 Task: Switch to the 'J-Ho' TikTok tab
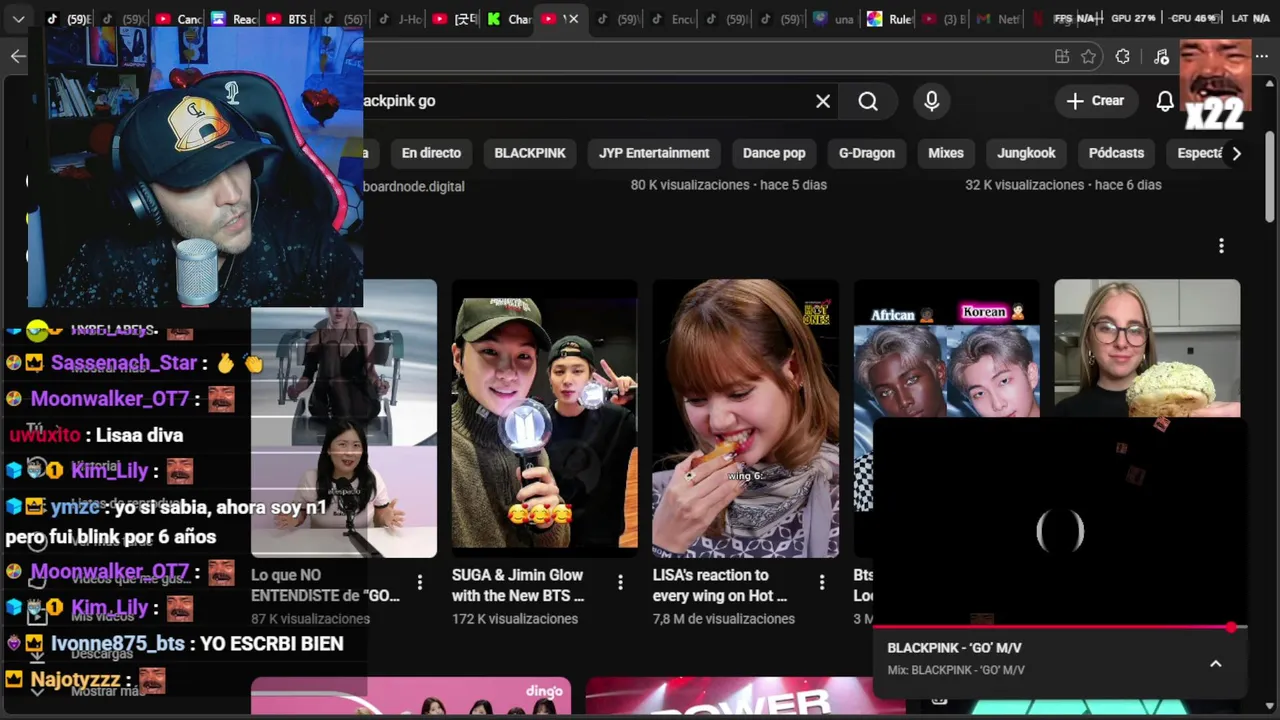[x=400, y=18]
